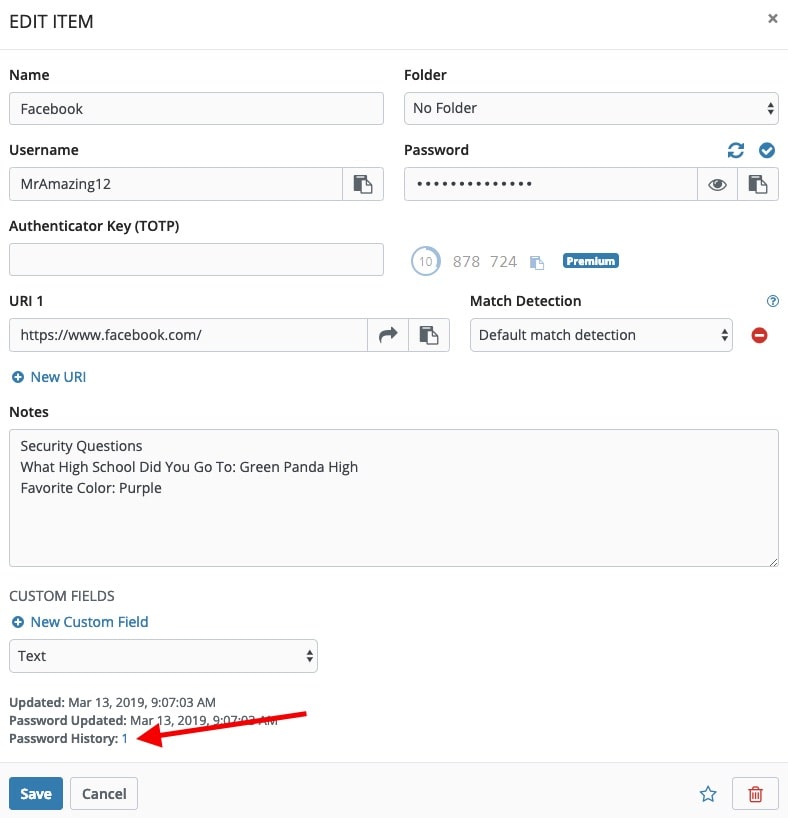The height and width of the screenshot is (818, 788).
Task: Delete this item with trash icon
Action: coord(755,793)
